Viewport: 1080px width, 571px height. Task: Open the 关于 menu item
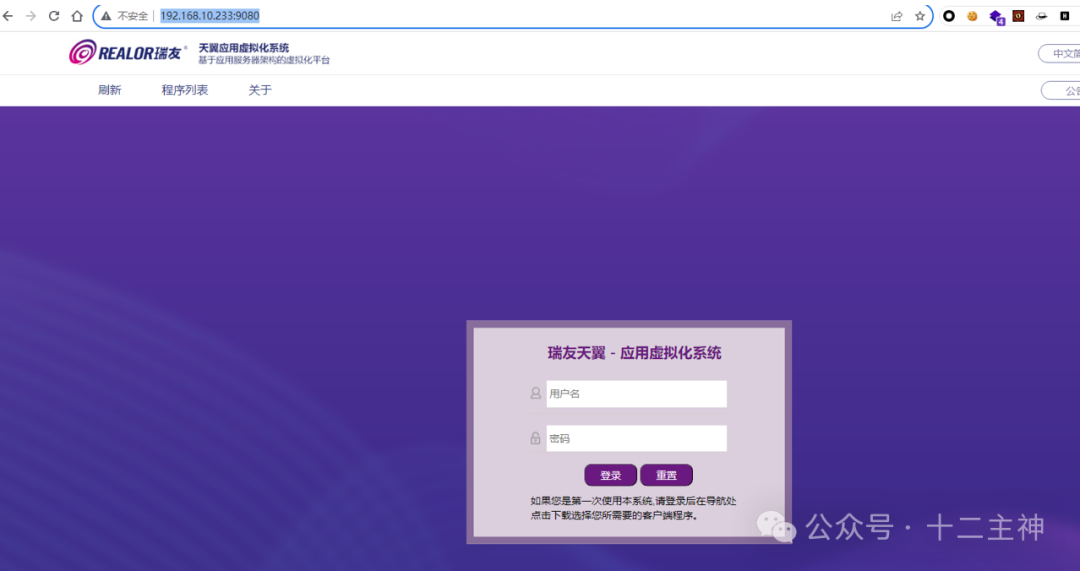coord(260,90)
